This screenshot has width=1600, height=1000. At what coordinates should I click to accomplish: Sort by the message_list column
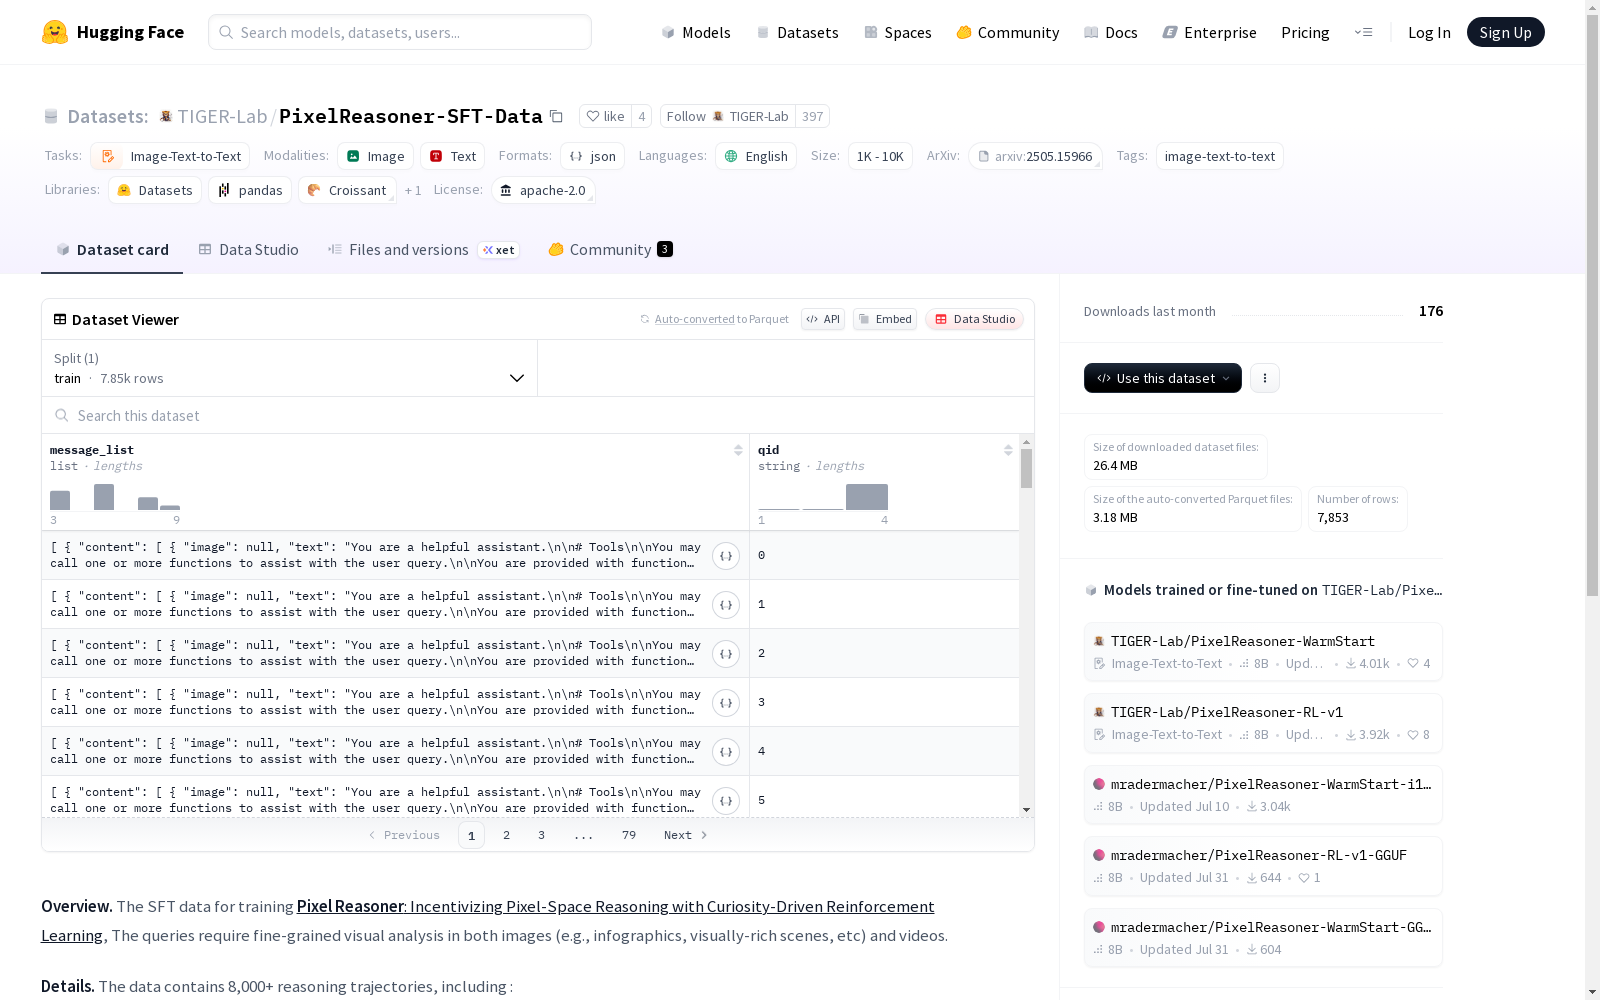coord(738,450)
